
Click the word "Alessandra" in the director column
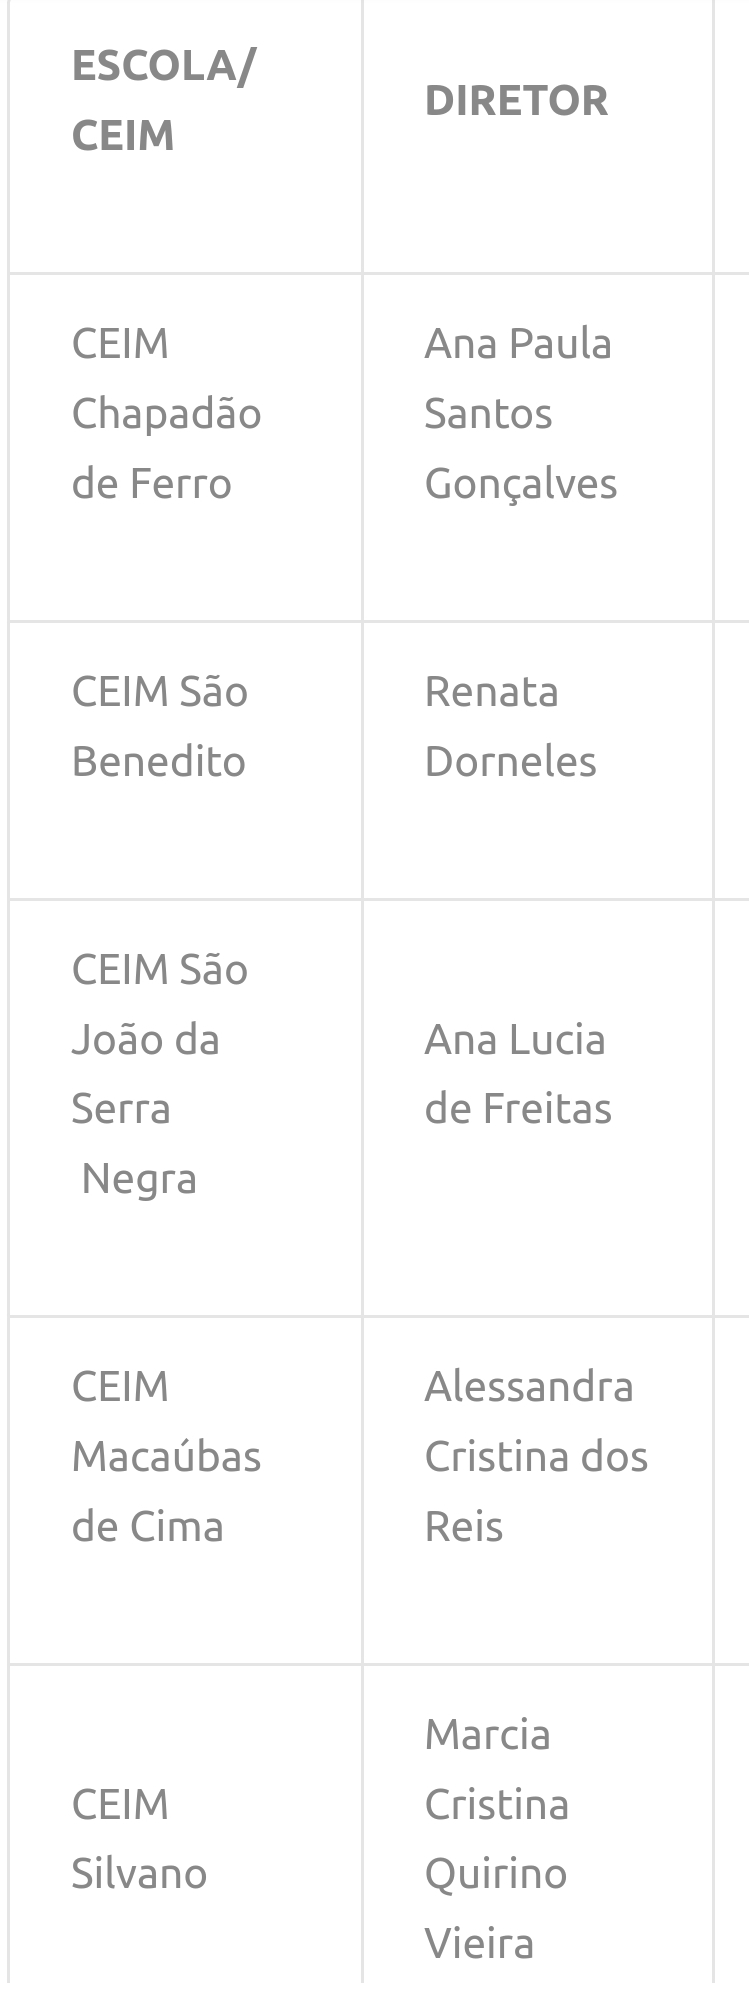coord(529,1387)
